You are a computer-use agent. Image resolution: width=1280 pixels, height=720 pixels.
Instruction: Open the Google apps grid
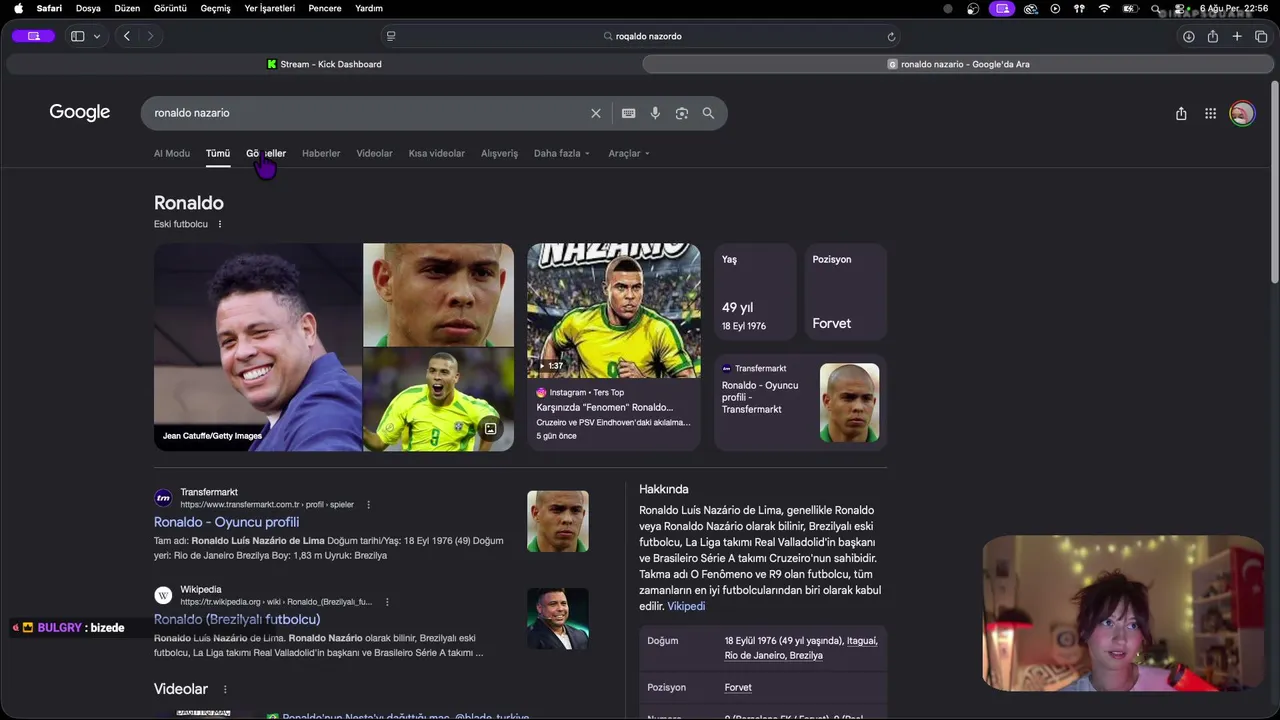[x=1210, y=113]
